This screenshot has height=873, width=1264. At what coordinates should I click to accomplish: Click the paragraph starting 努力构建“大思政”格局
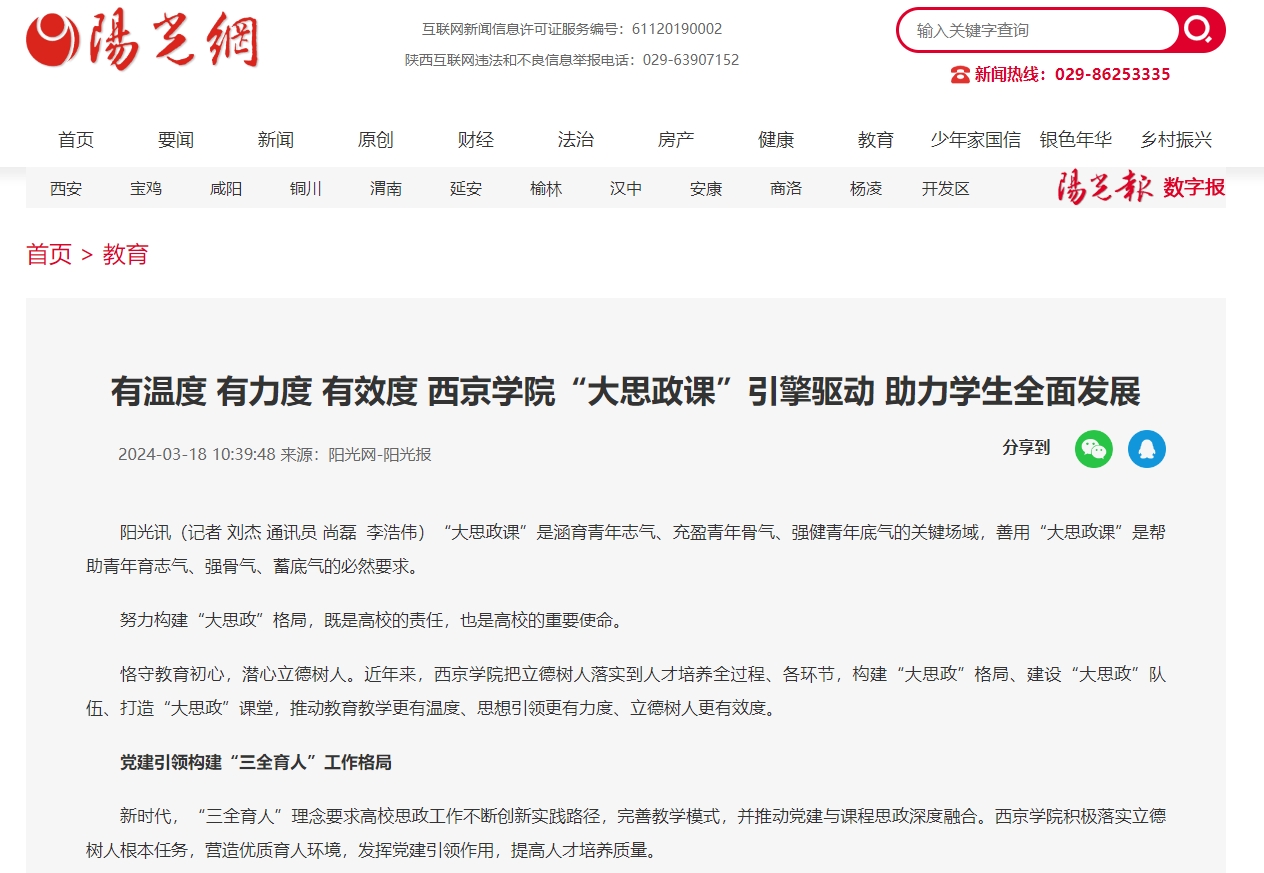pos(371,620)
